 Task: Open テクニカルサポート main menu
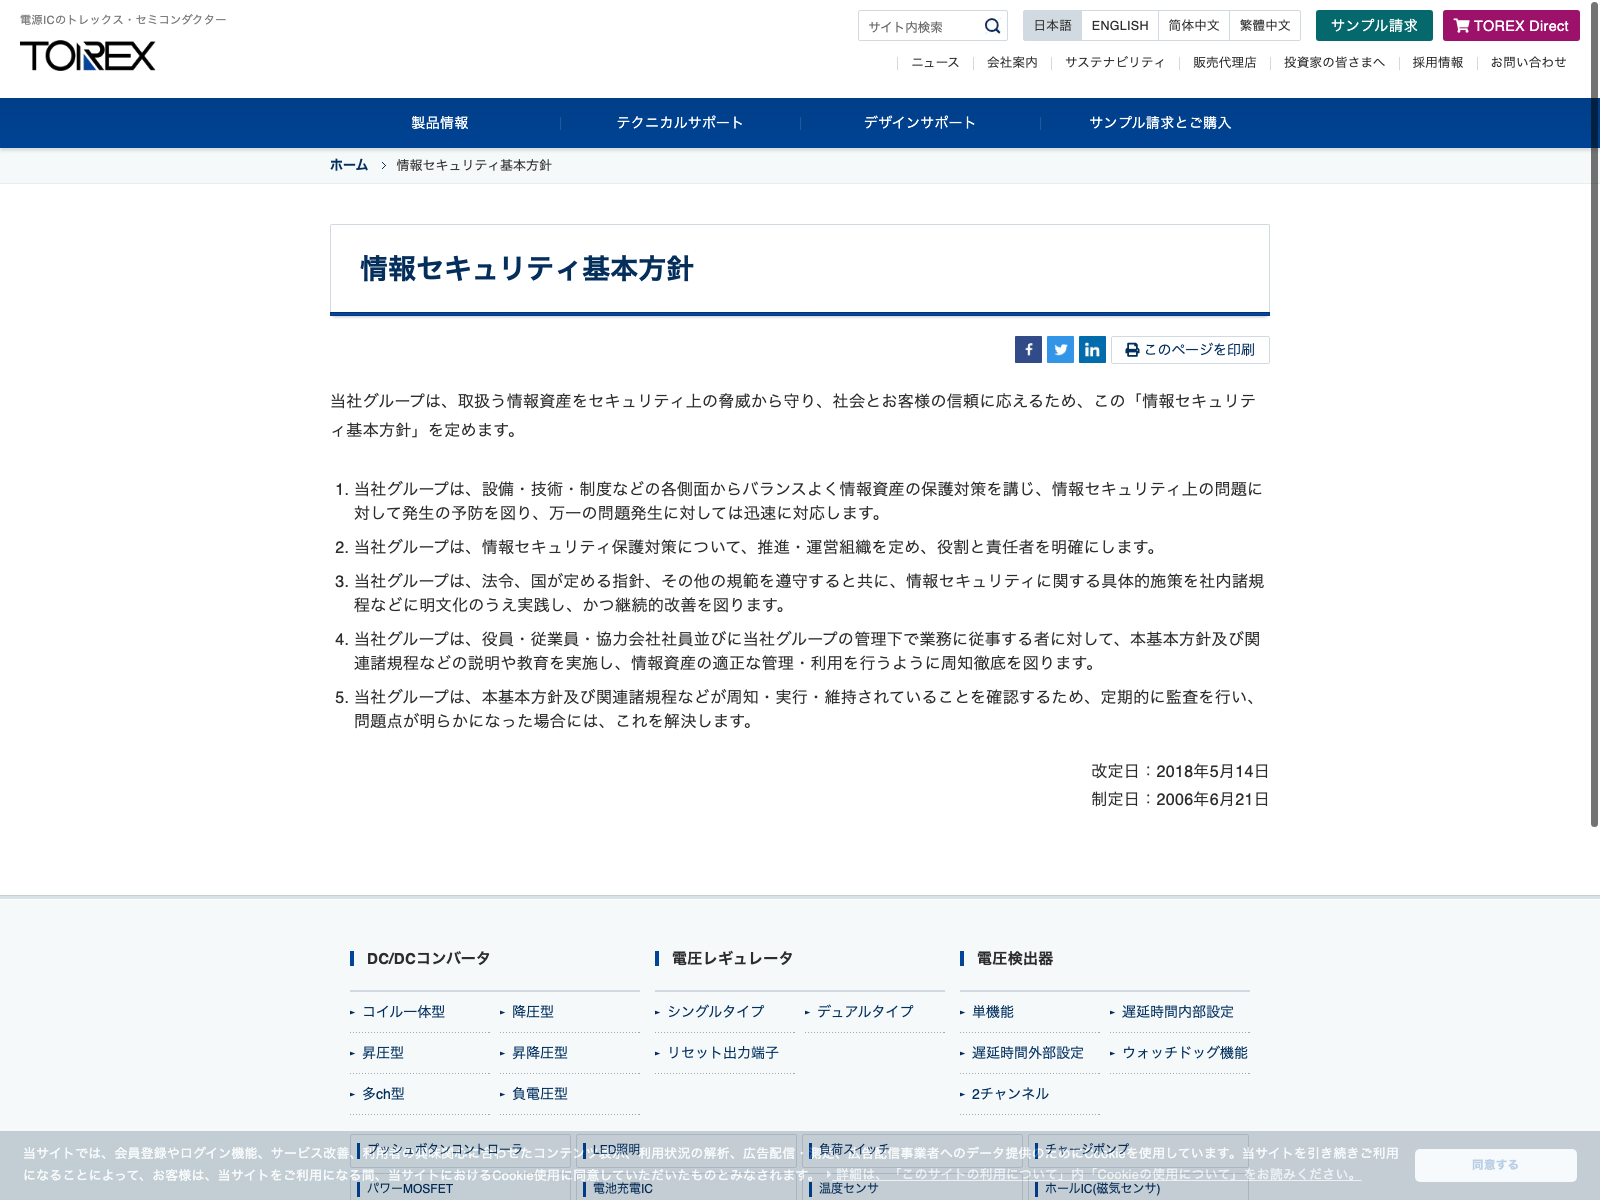pyautogui.click(x=680, y=123)
